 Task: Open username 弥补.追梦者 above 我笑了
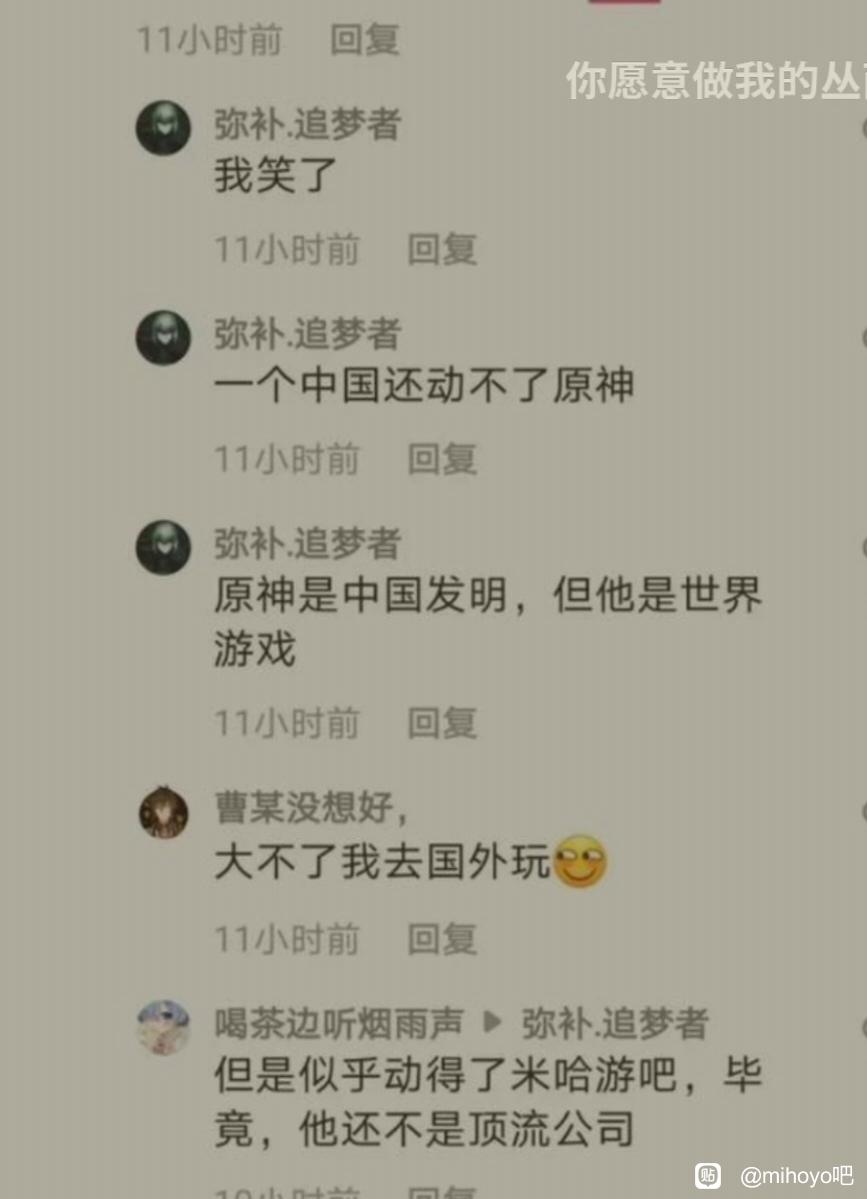[x=307, y=124]
